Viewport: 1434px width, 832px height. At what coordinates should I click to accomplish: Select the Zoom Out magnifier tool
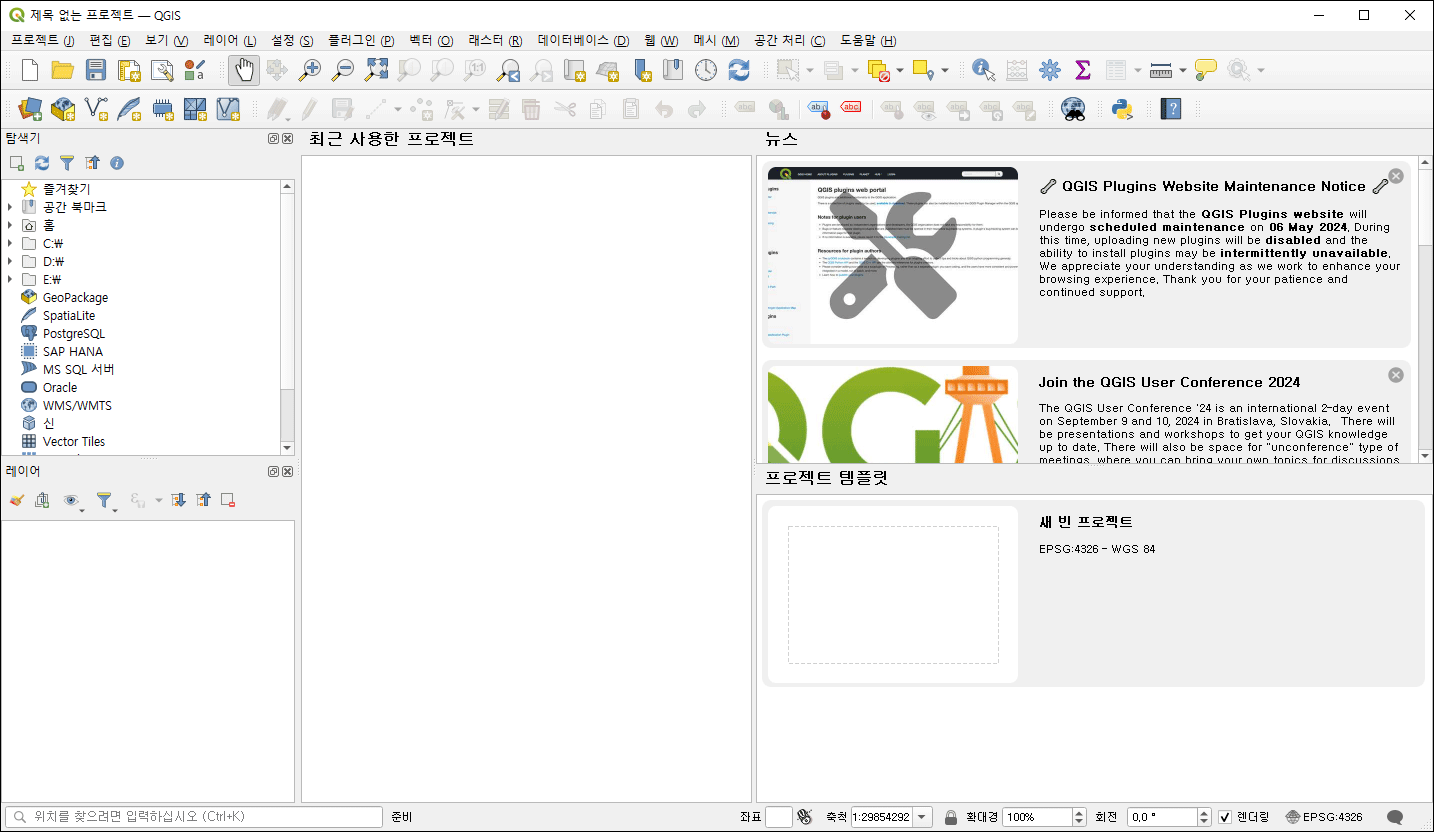pyautogui.click(x=343, y=70)
